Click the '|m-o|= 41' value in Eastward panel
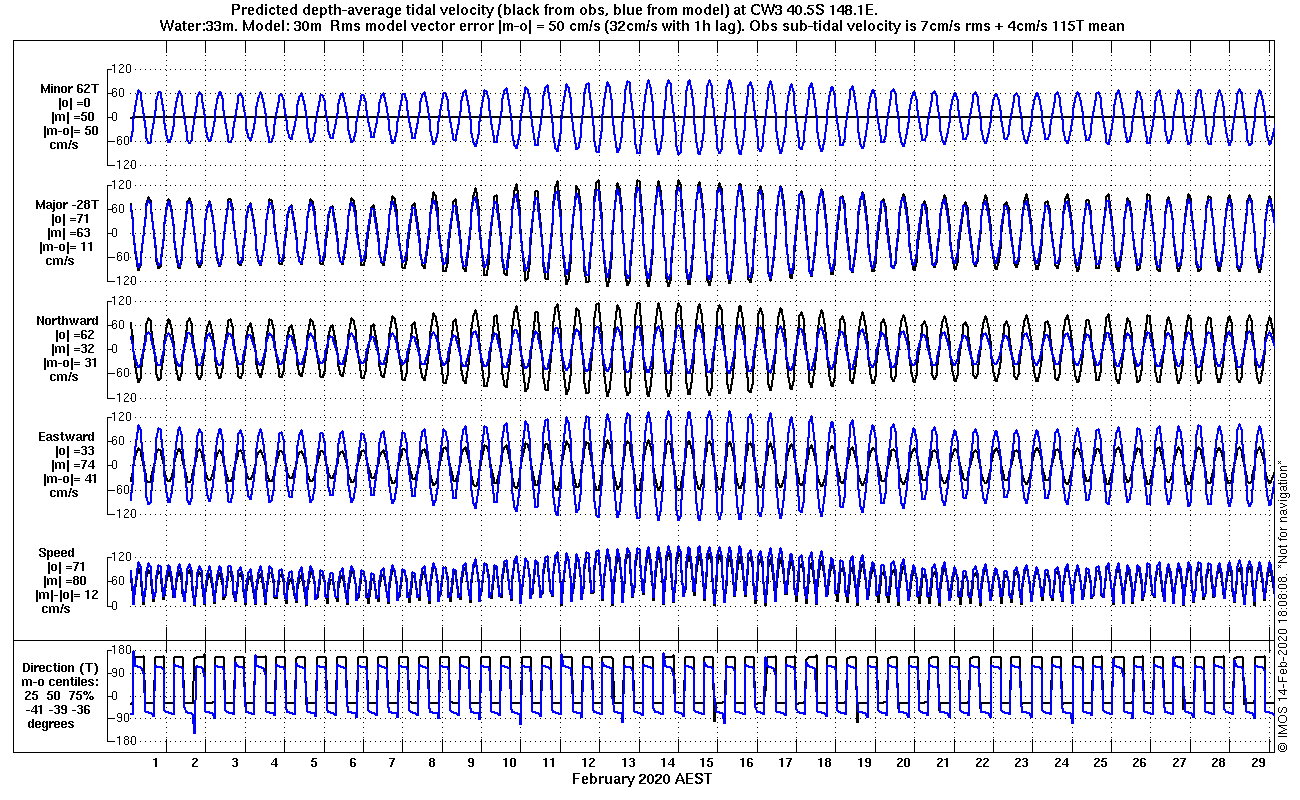1300x800 pixels. pyautogui.click(x=69, y=479)
